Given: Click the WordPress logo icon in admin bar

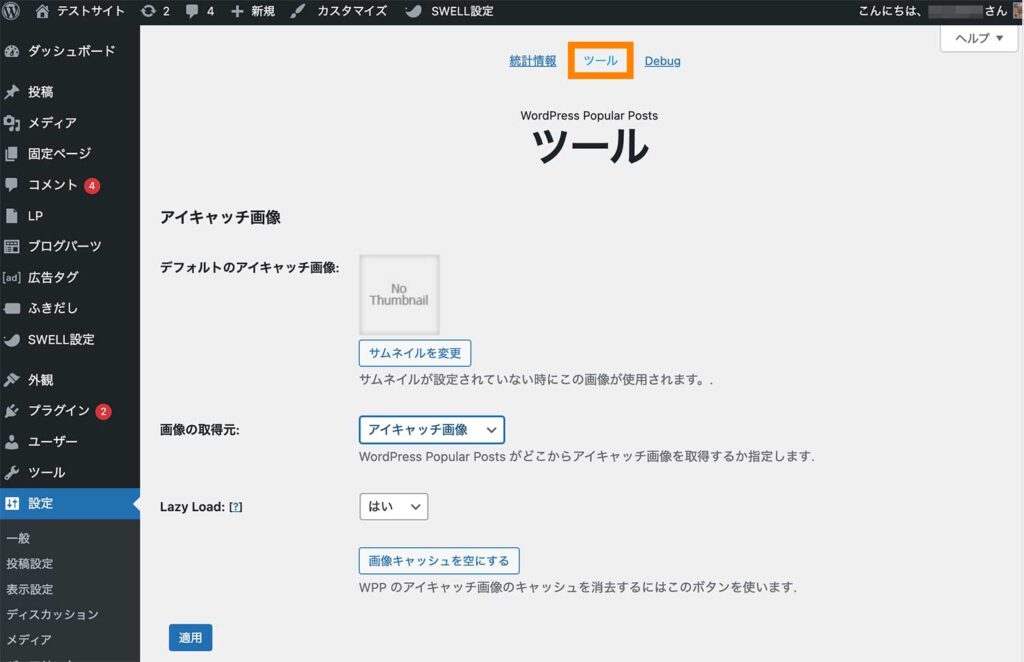Looking at the screenshot, I should 13,11.
